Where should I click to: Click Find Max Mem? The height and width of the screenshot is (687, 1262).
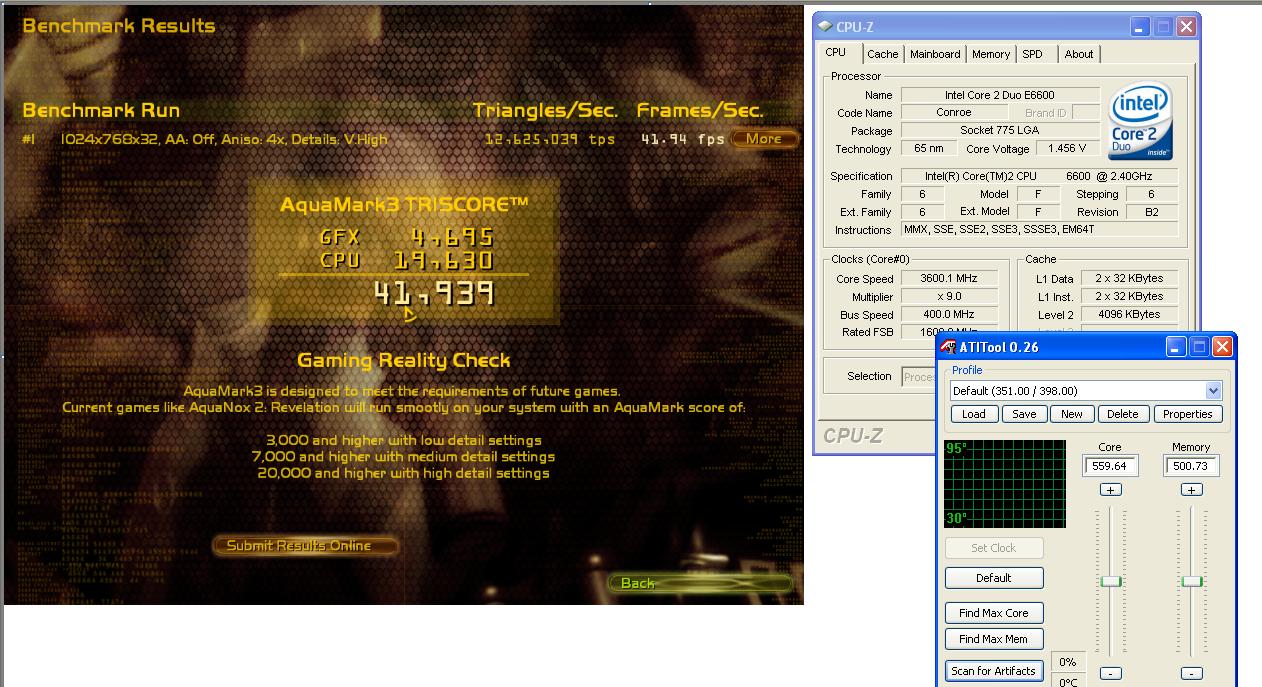[993, 639]
